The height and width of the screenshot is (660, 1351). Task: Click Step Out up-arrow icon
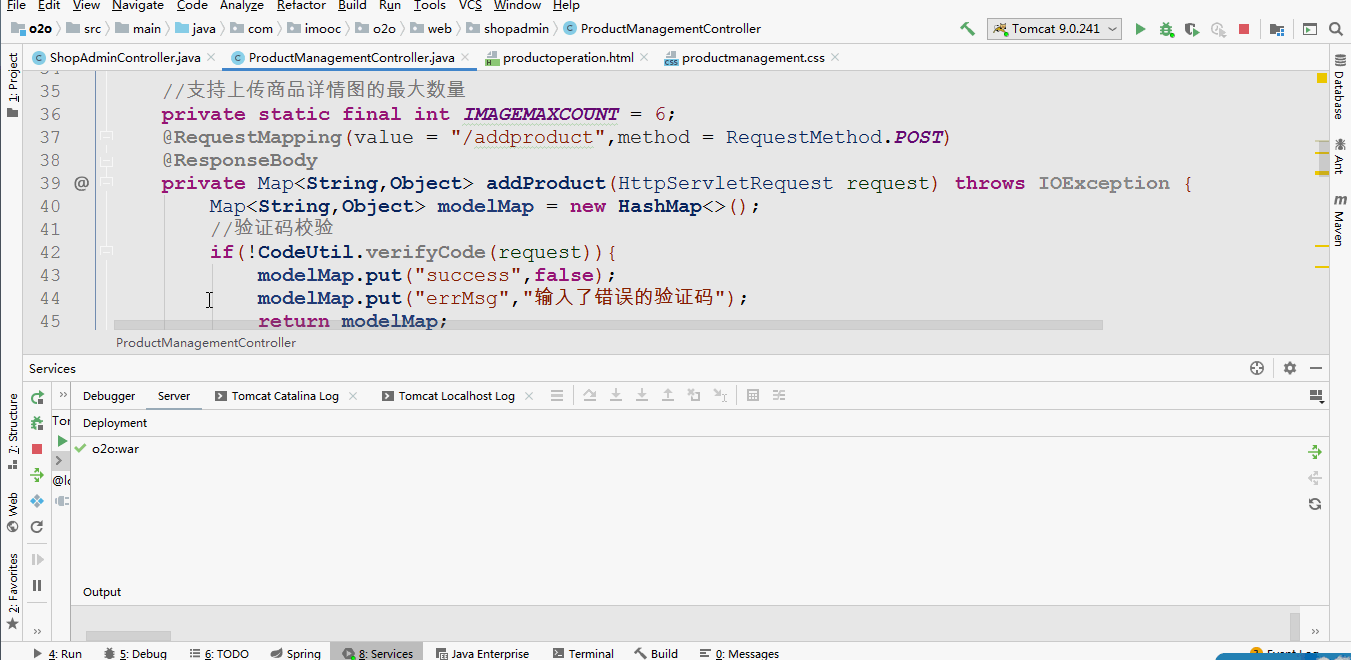(x=668, y=396)
